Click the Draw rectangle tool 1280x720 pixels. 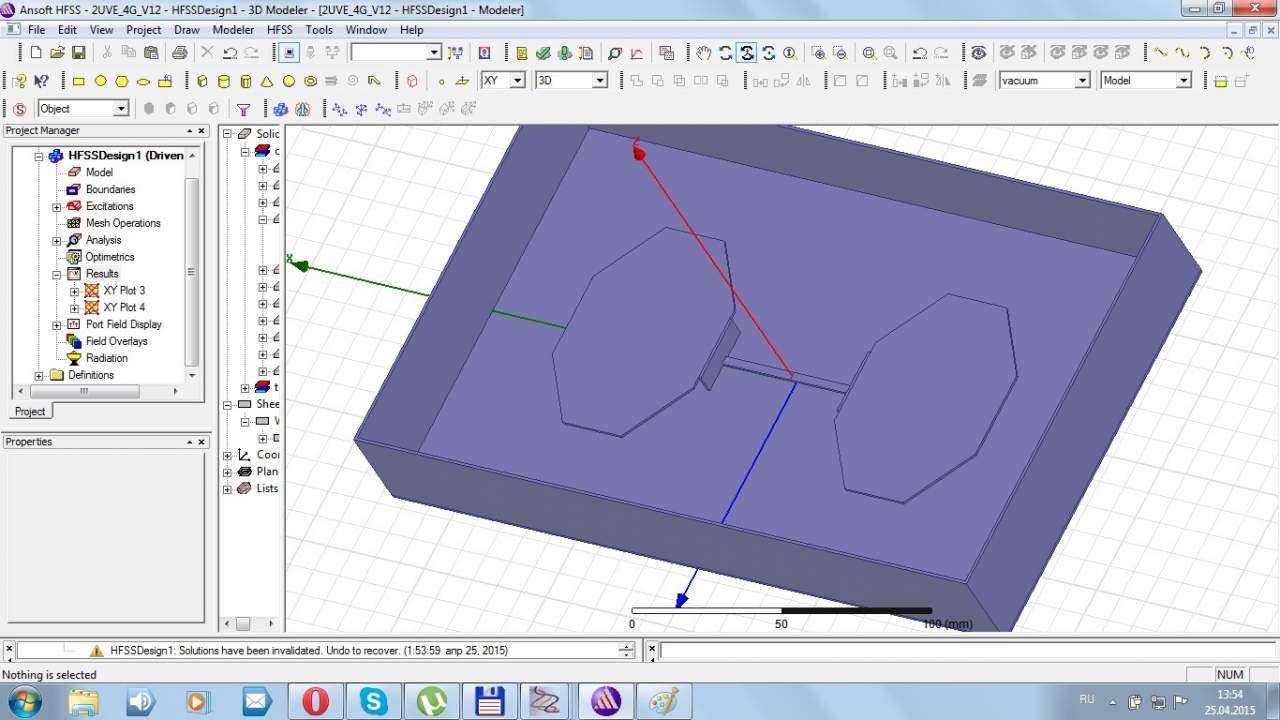coord(79,81)
